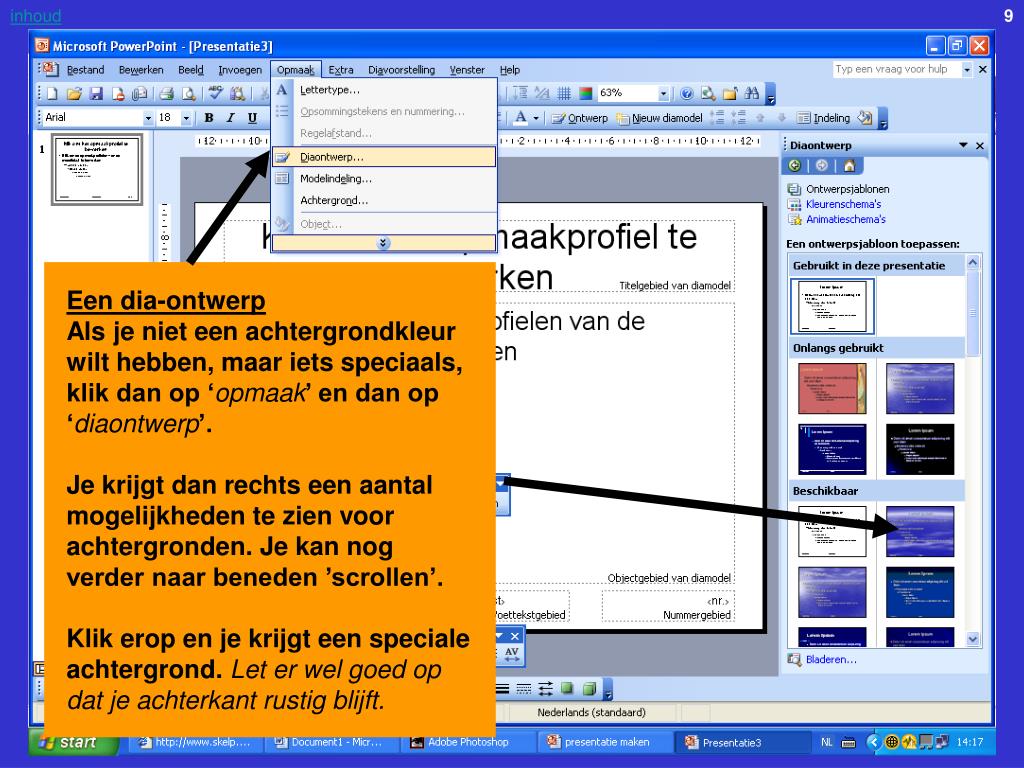Expand the Opmaak menu with double chevron
This screenshot has width=1024, height=768.
[x=383, y=243]
